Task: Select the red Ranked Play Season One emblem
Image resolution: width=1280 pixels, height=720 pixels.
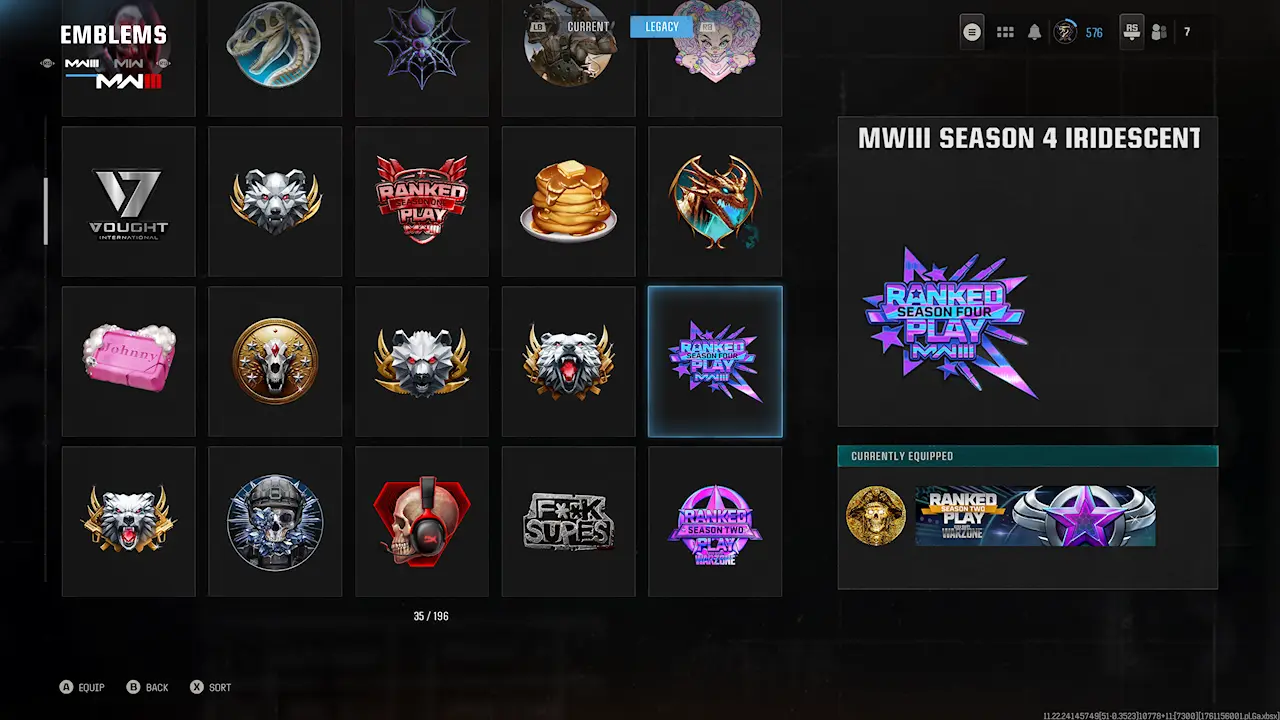Action: 422,202
